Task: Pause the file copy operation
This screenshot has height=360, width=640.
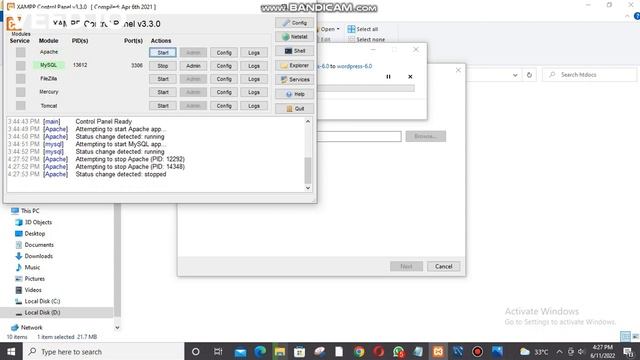Action: tap(388, 76)
